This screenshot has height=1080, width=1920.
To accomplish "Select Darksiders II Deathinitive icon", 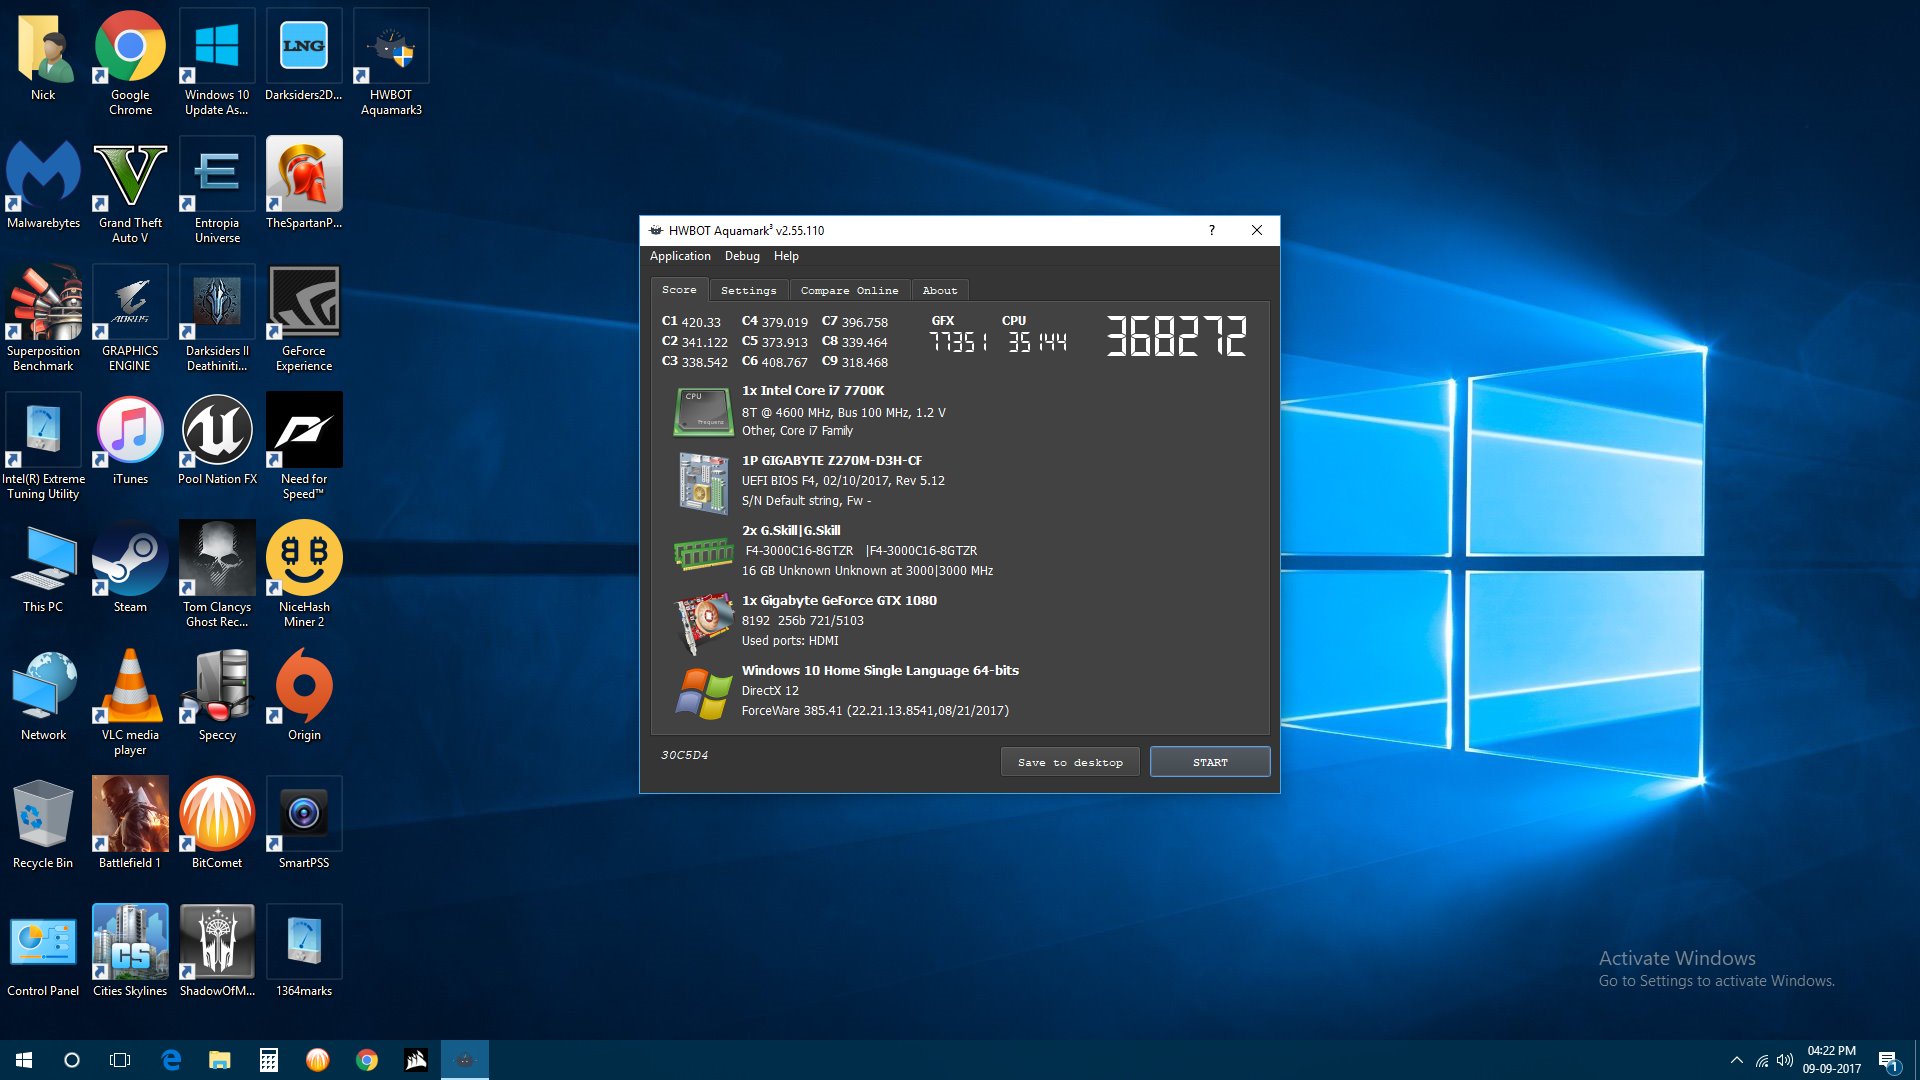I will pyautogui.click(x=217, y=318).
